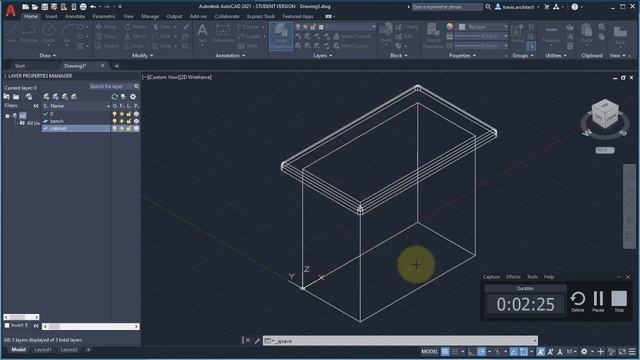Screen dimensions: 640x360
Task: Select the Text tool in Annotation panel
Action: point(202,33)
